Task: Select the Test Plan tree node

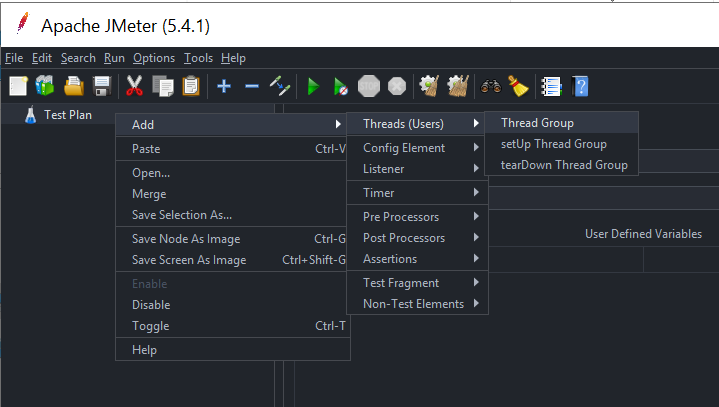Action: click(68, 115)
